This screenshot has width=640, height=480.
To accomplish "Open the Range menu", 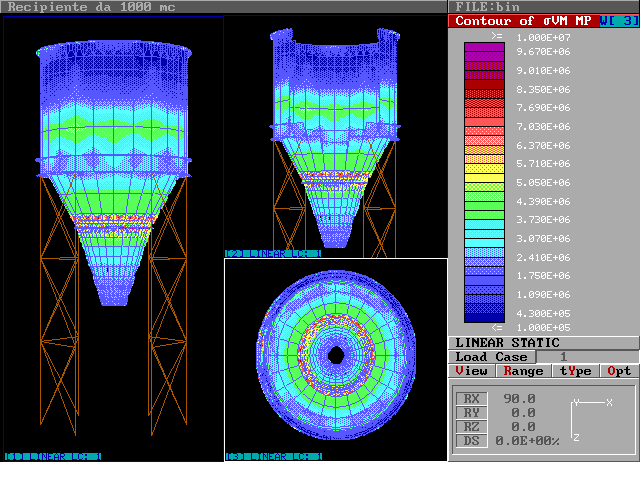I will pyautogui.click(x=523, y=371).
